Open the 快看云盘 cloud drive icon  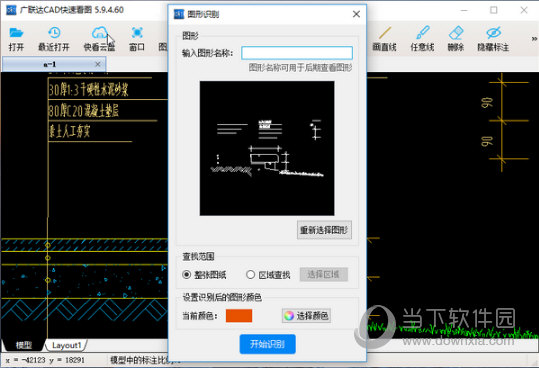pos(100,39)
